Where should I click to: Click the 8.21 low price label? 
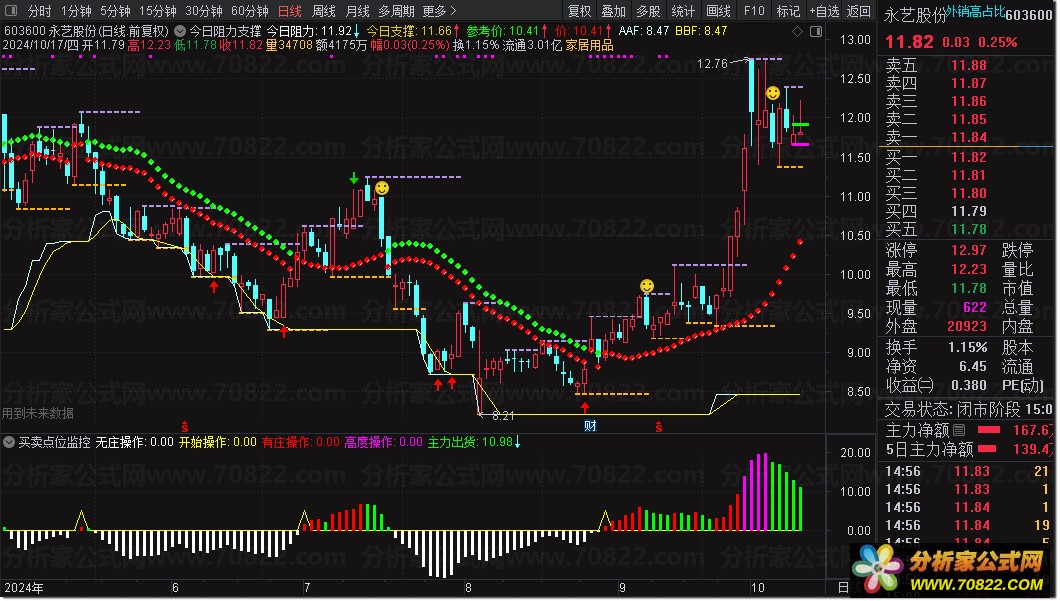(503, 416)
